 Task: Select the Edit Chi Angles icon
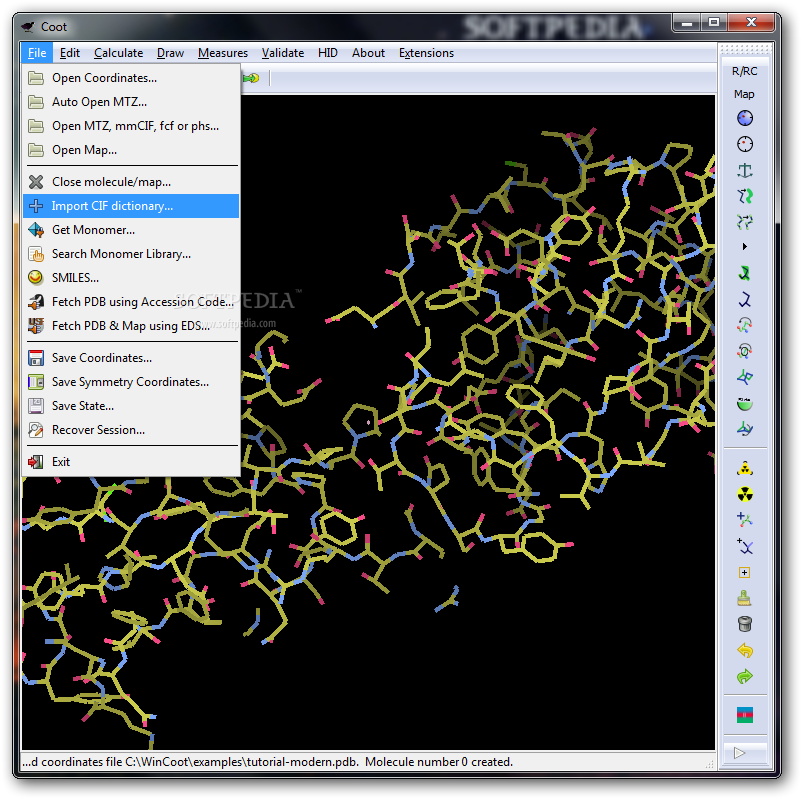pyautogui.click(x=745, y=325)
